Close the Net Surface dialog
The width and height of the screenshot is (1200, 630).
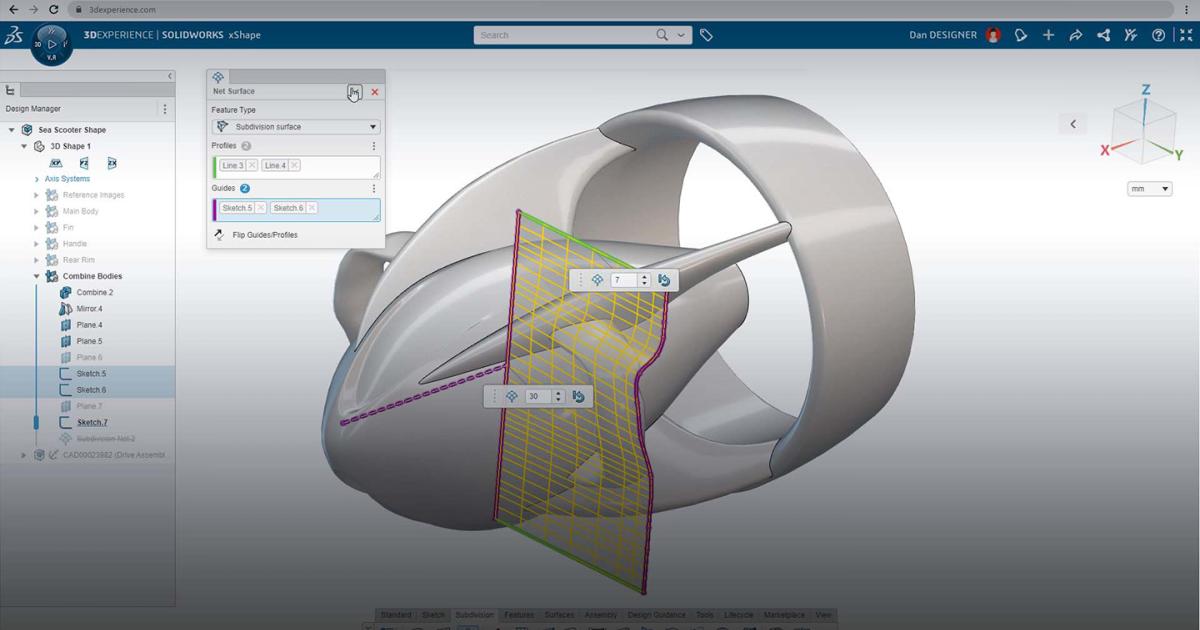pos(375,91)
